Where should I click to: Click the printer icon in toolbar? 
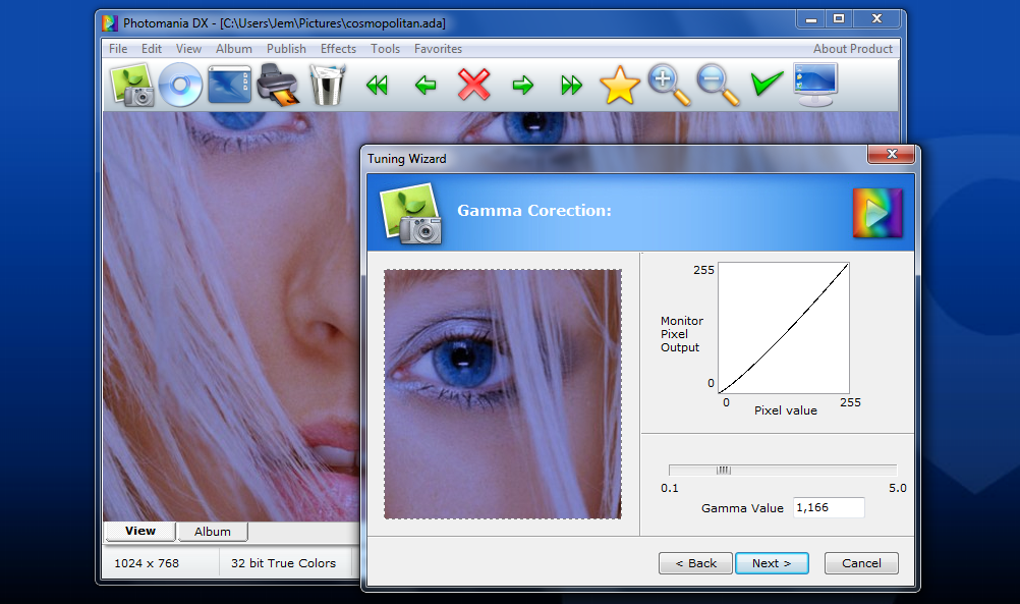pyautogui.click(x=278, y=85)
